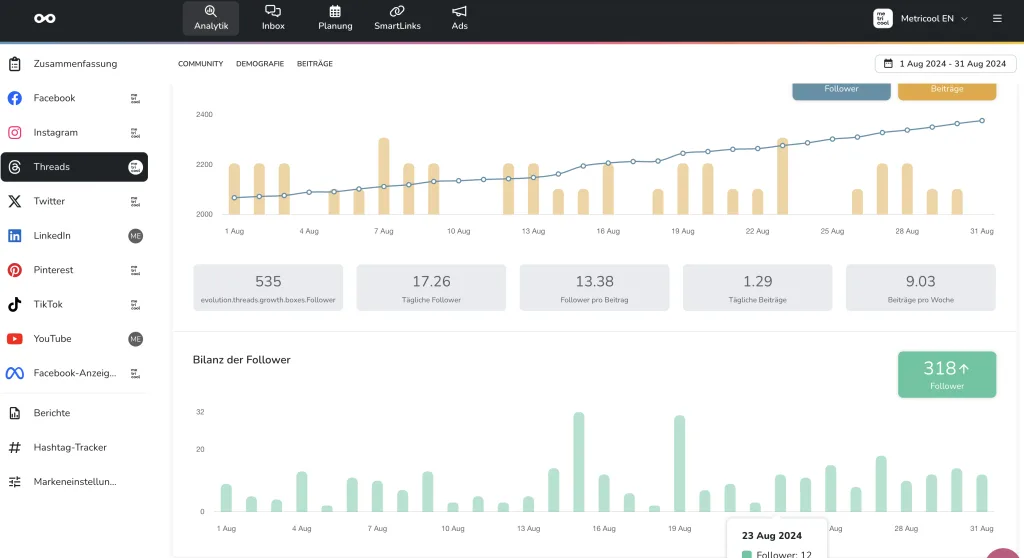Open Zusammenfassung in the sidebar

75,64
